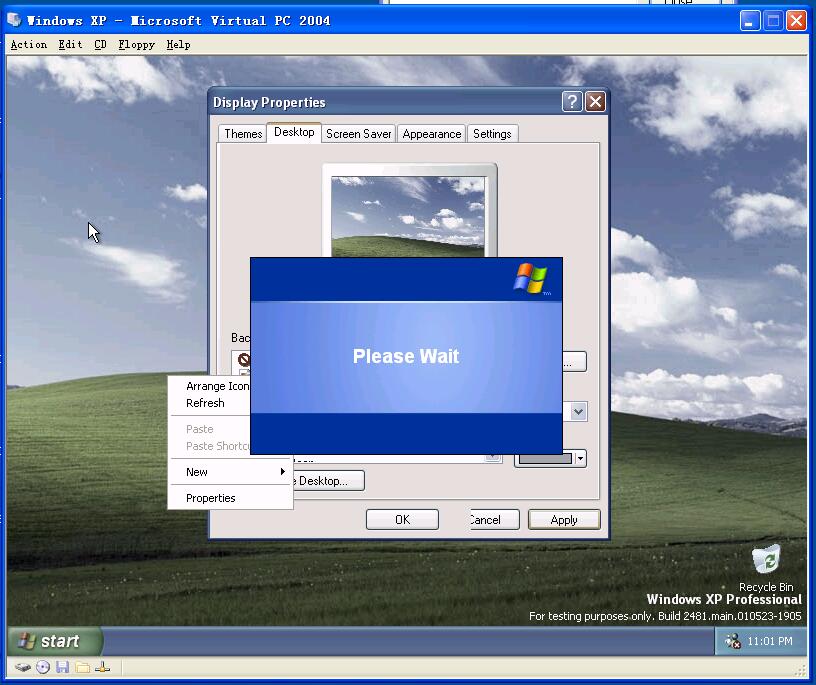Click the network adapter status icon

[x=103, y=667]
